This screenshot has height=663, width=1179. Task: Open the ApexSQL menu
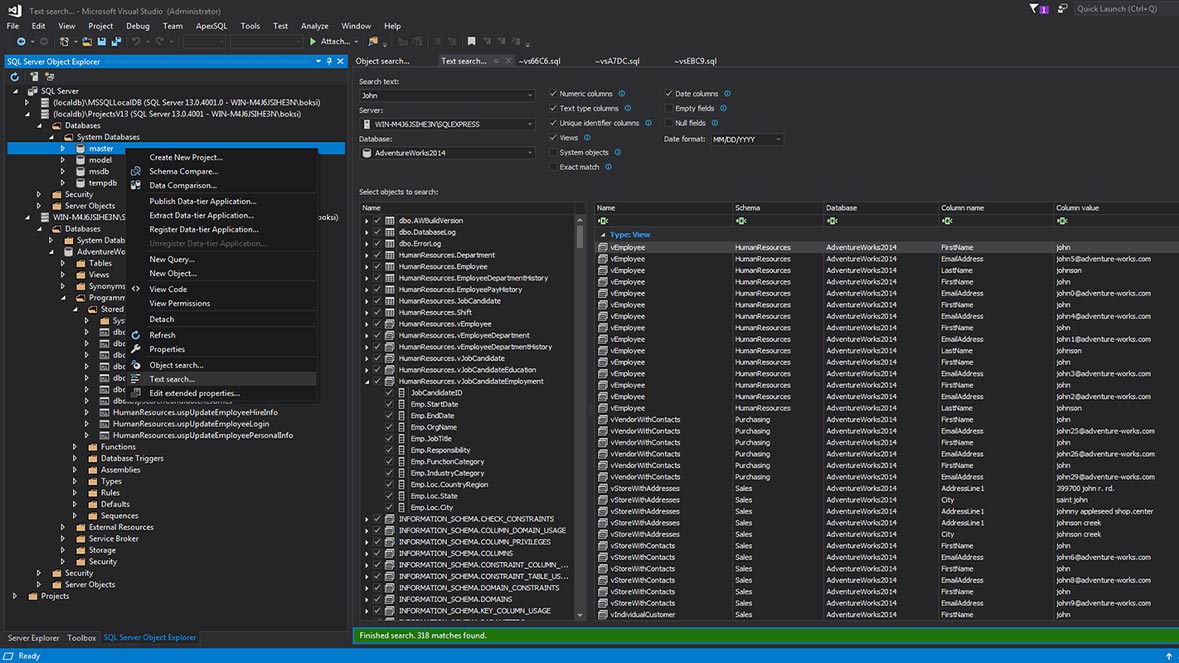point(211,26)
